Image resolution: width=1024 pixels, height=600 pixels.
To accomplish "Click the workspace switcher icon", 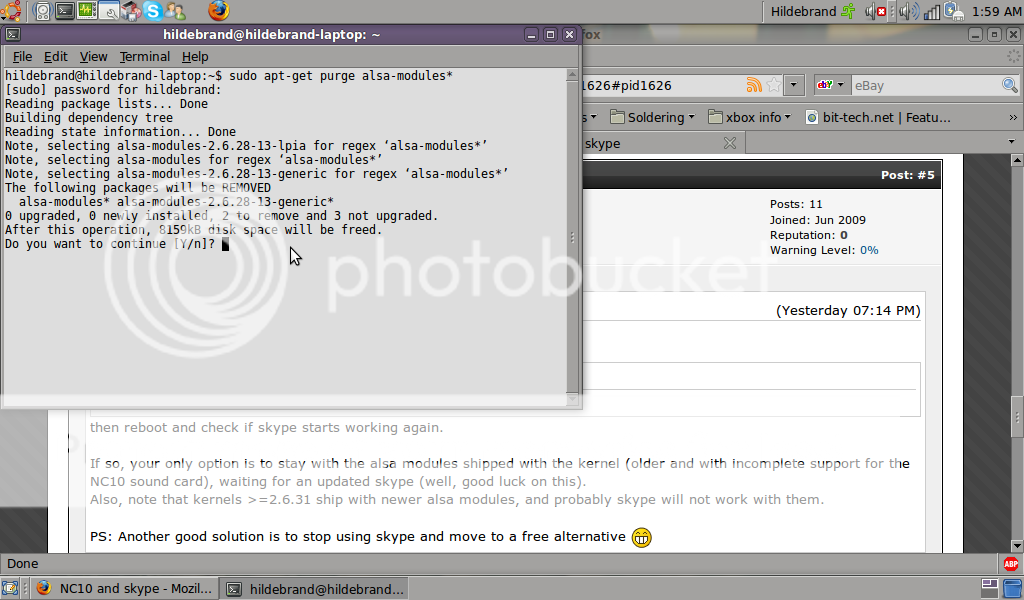I will coord(989,587).
